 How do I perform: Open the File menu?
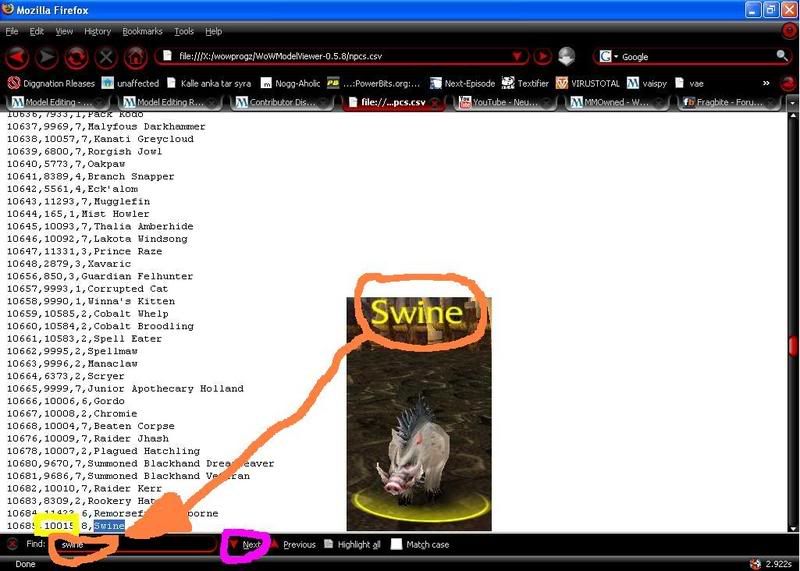pyautogui.click(x=12, y=32)
